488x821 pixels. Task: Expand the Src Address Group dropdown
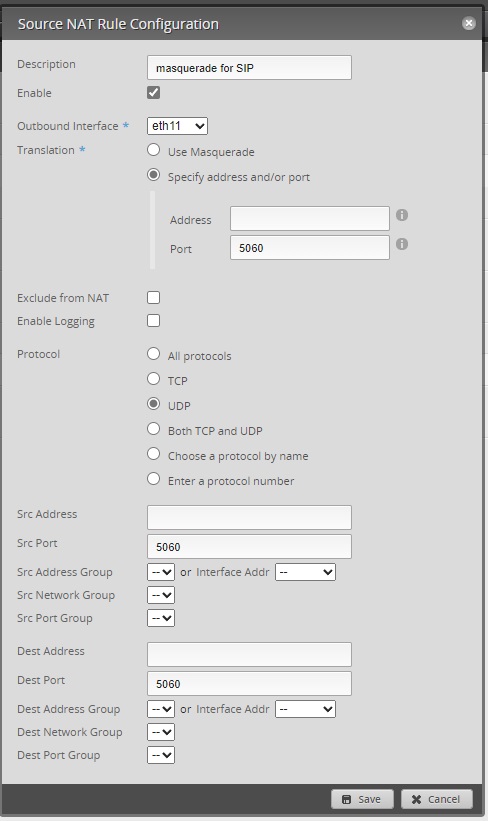click(161, 572)
